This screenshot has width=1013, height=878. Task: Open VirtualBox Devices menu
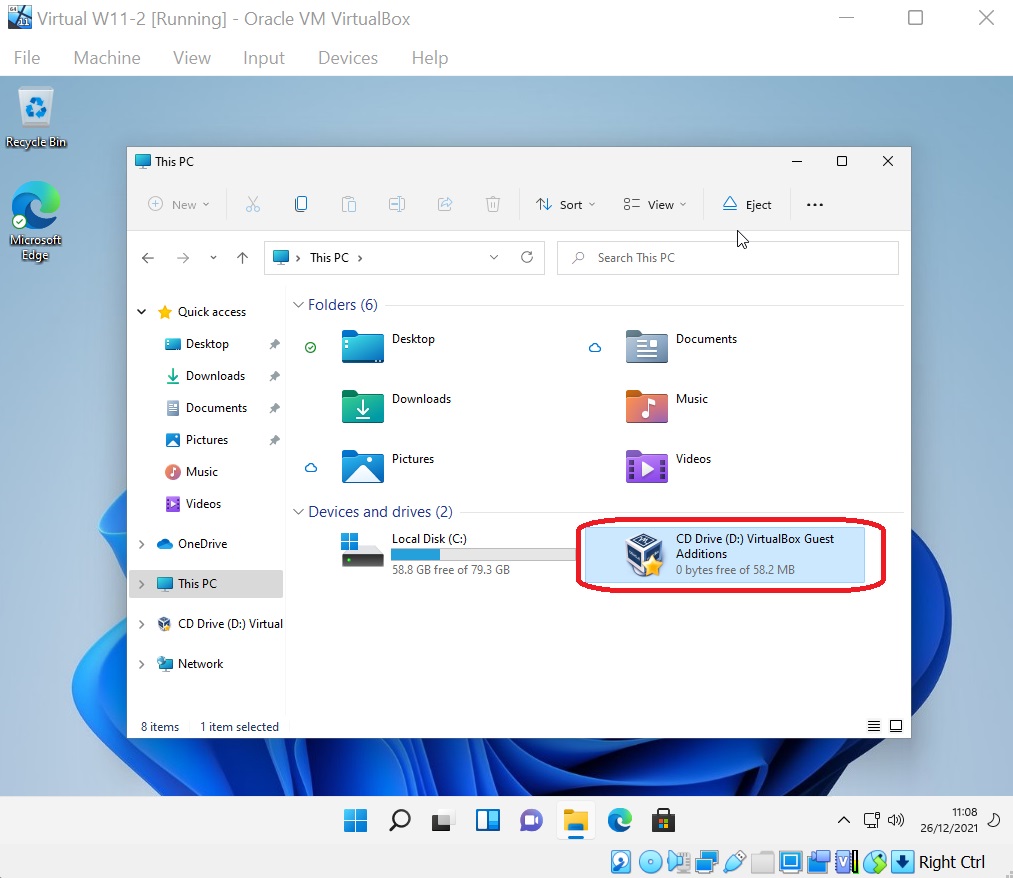[x=348, y=57]
